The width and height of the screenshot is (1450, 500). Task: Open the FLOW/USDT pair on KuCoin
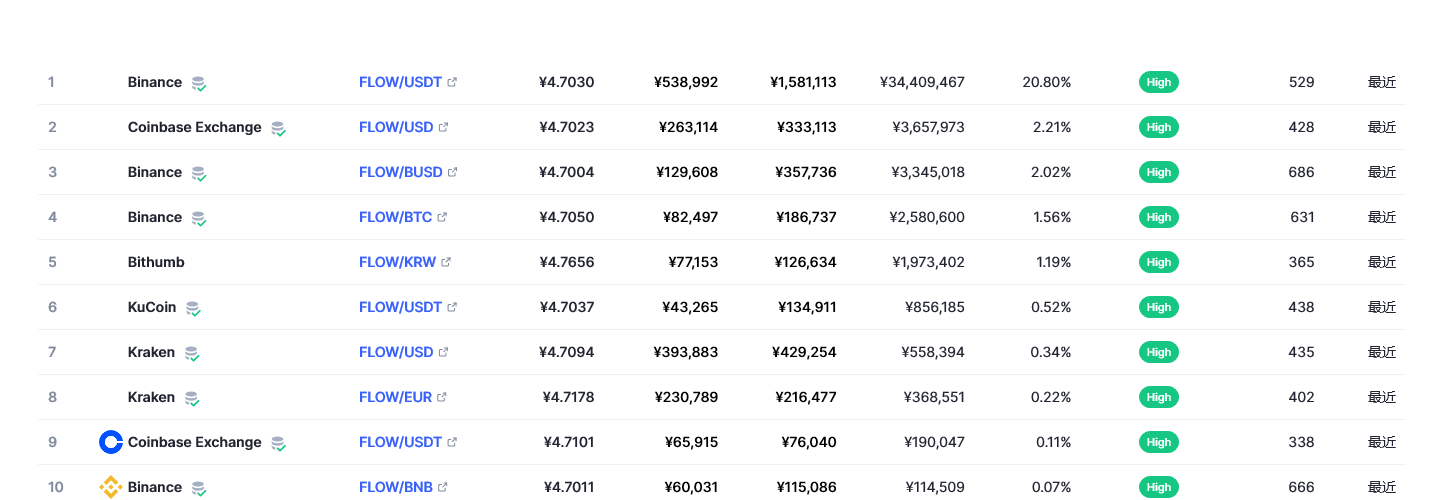(x=400, y=307)
